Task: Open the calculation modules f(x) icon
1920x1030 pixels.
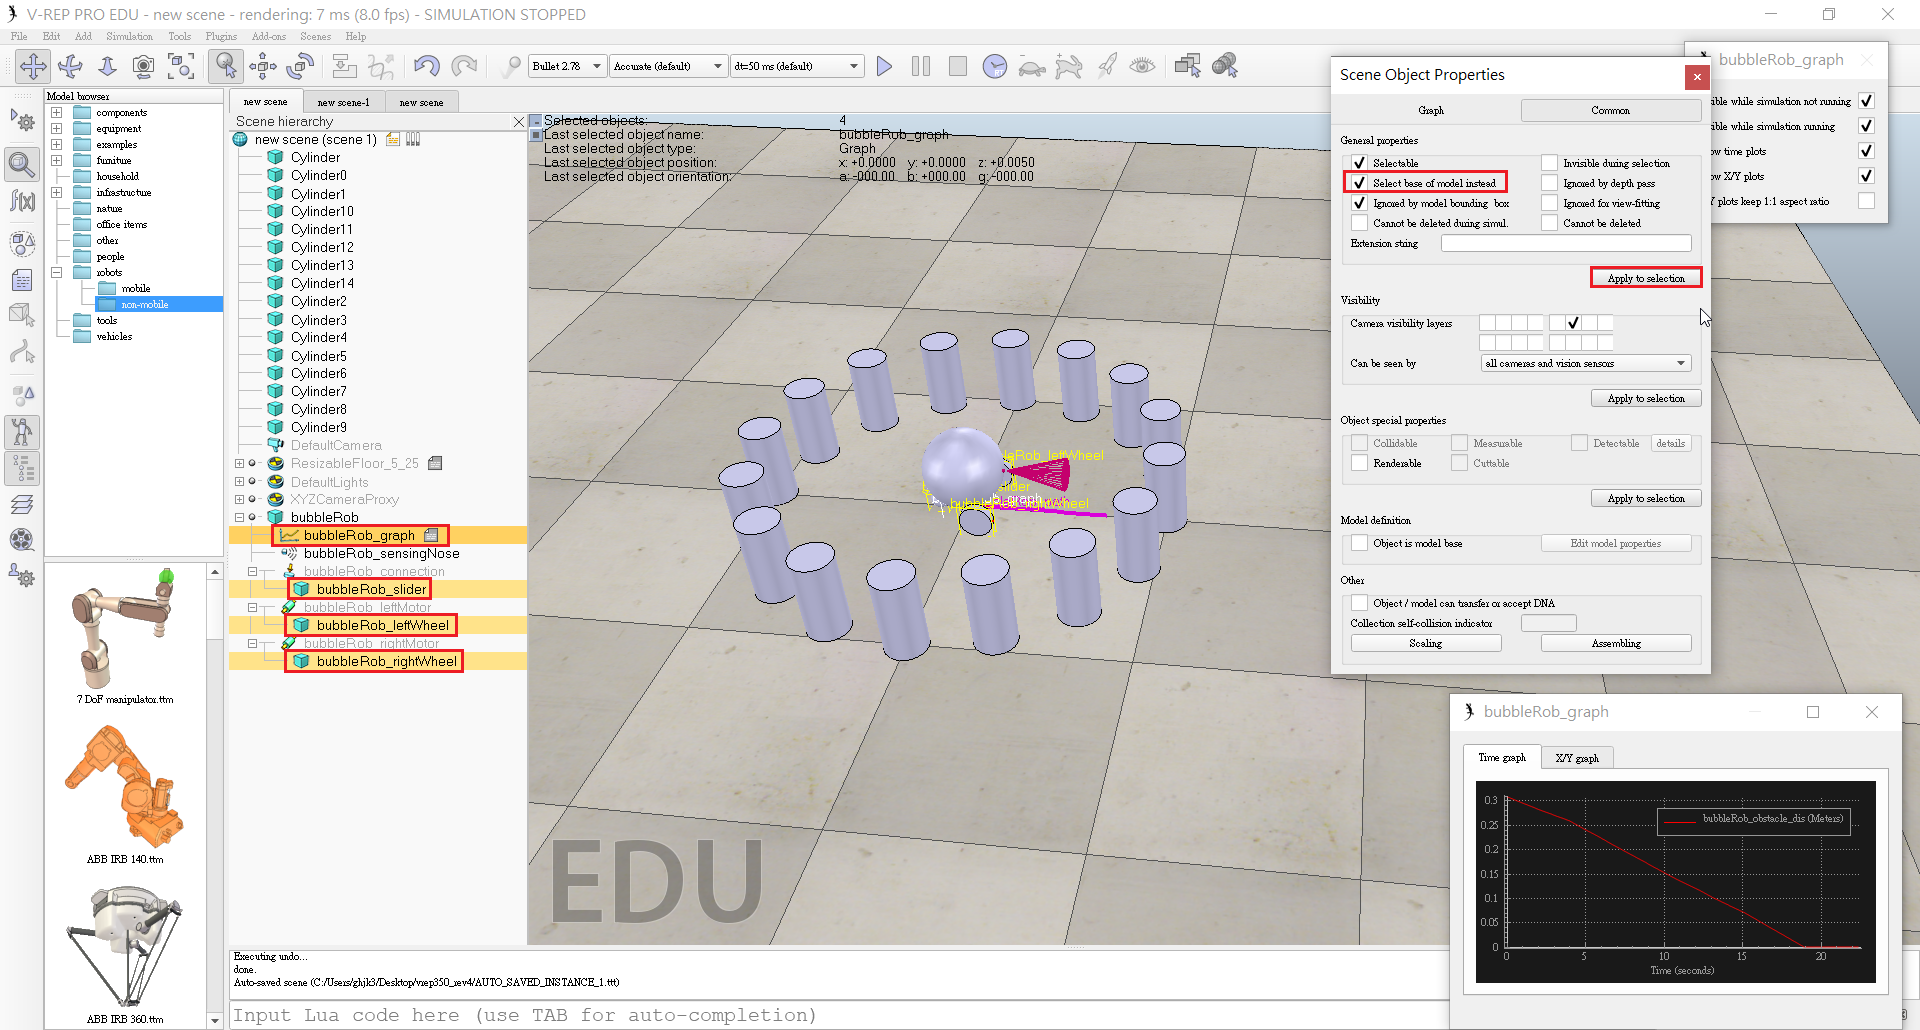Action: click(x=22, y=201)
